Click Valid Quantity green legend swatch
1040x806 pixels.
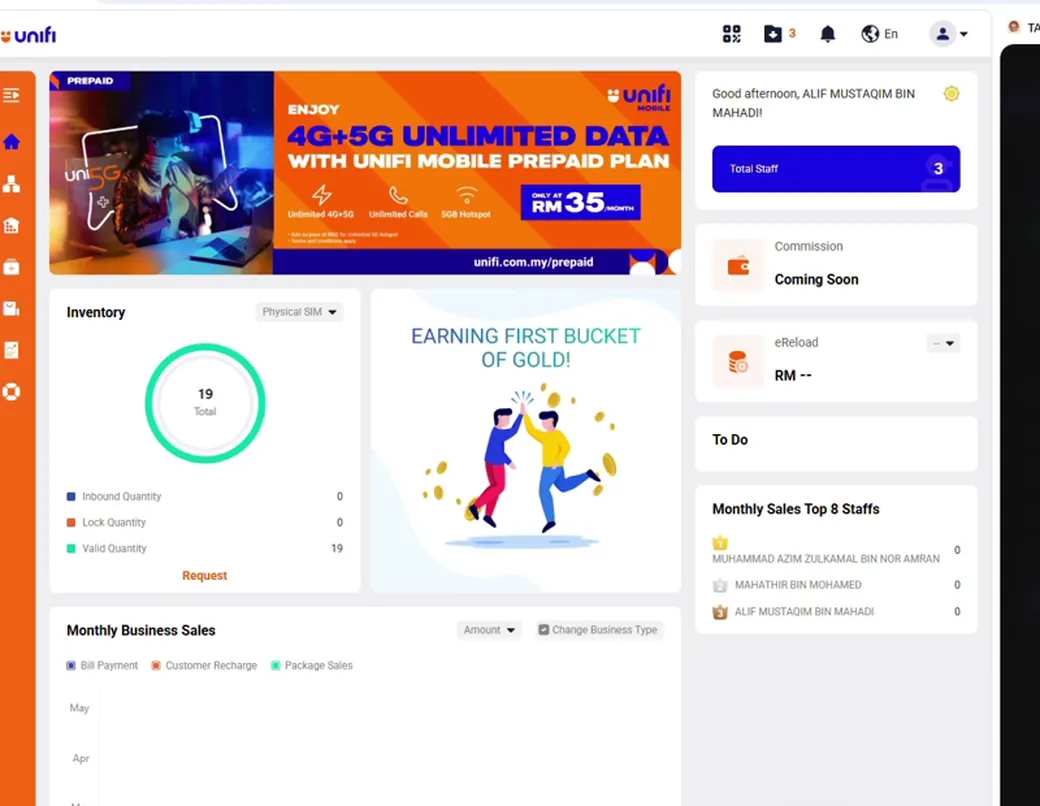coord(71,548)
